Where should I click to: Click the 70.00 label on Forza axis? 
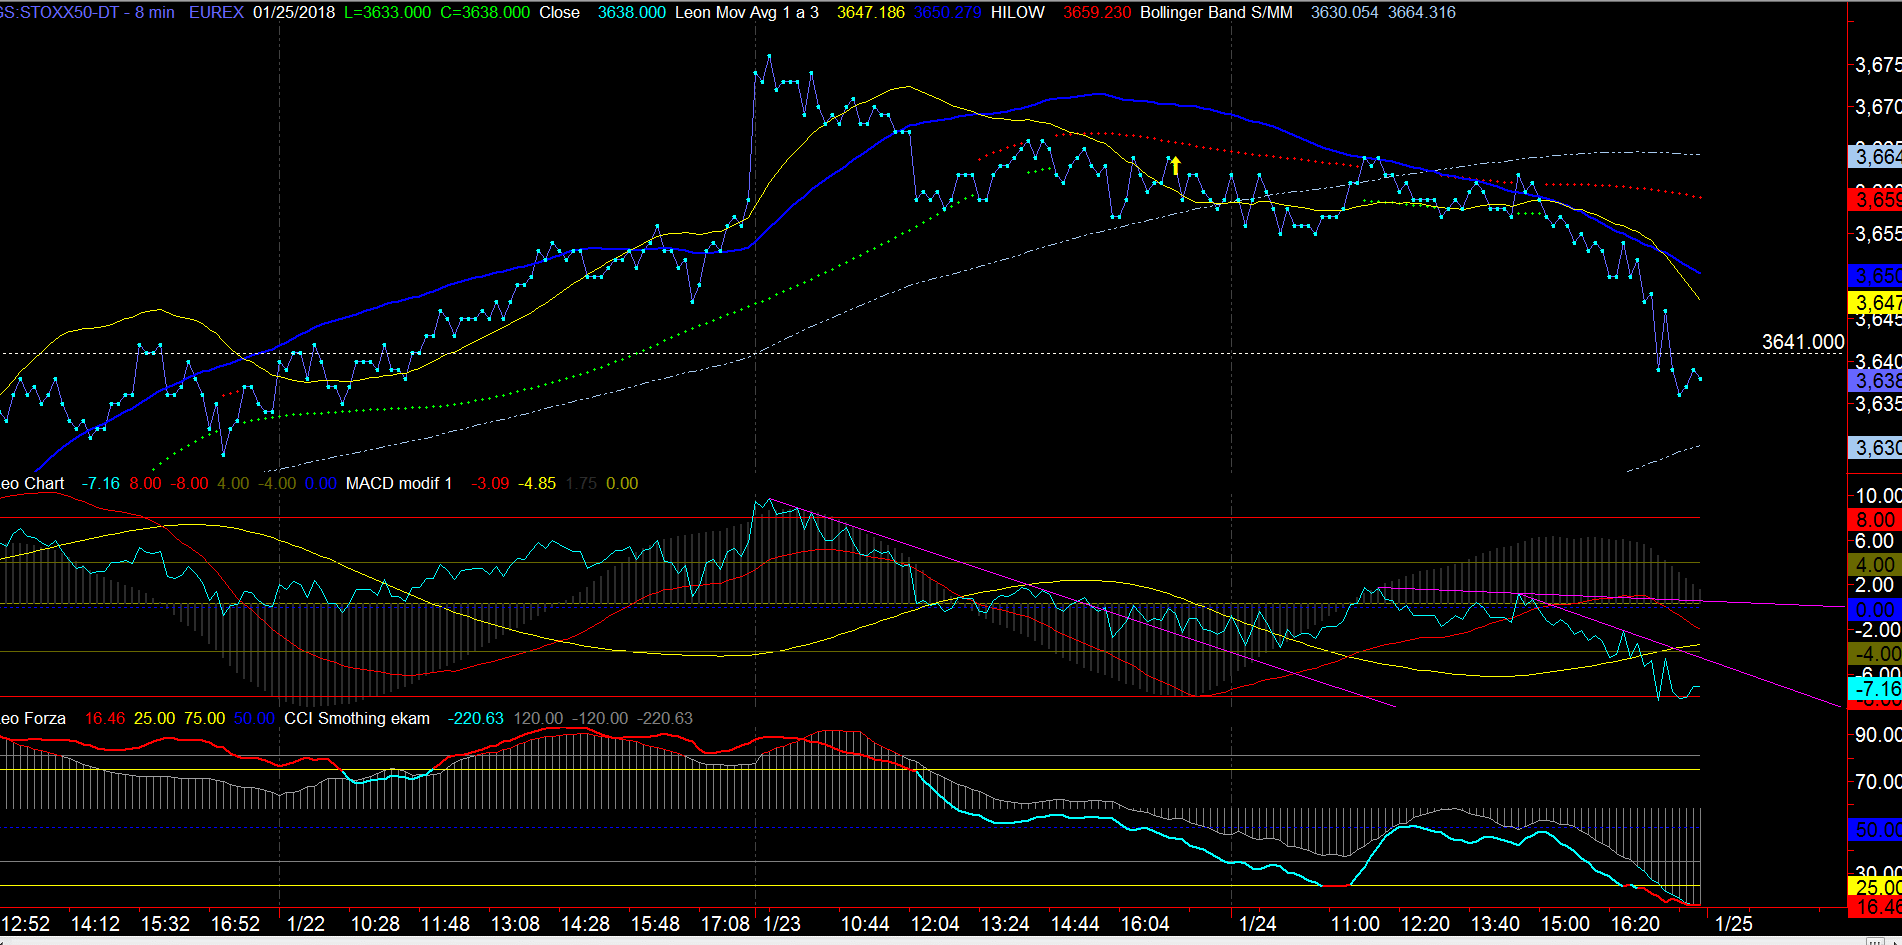(1878, 782)
